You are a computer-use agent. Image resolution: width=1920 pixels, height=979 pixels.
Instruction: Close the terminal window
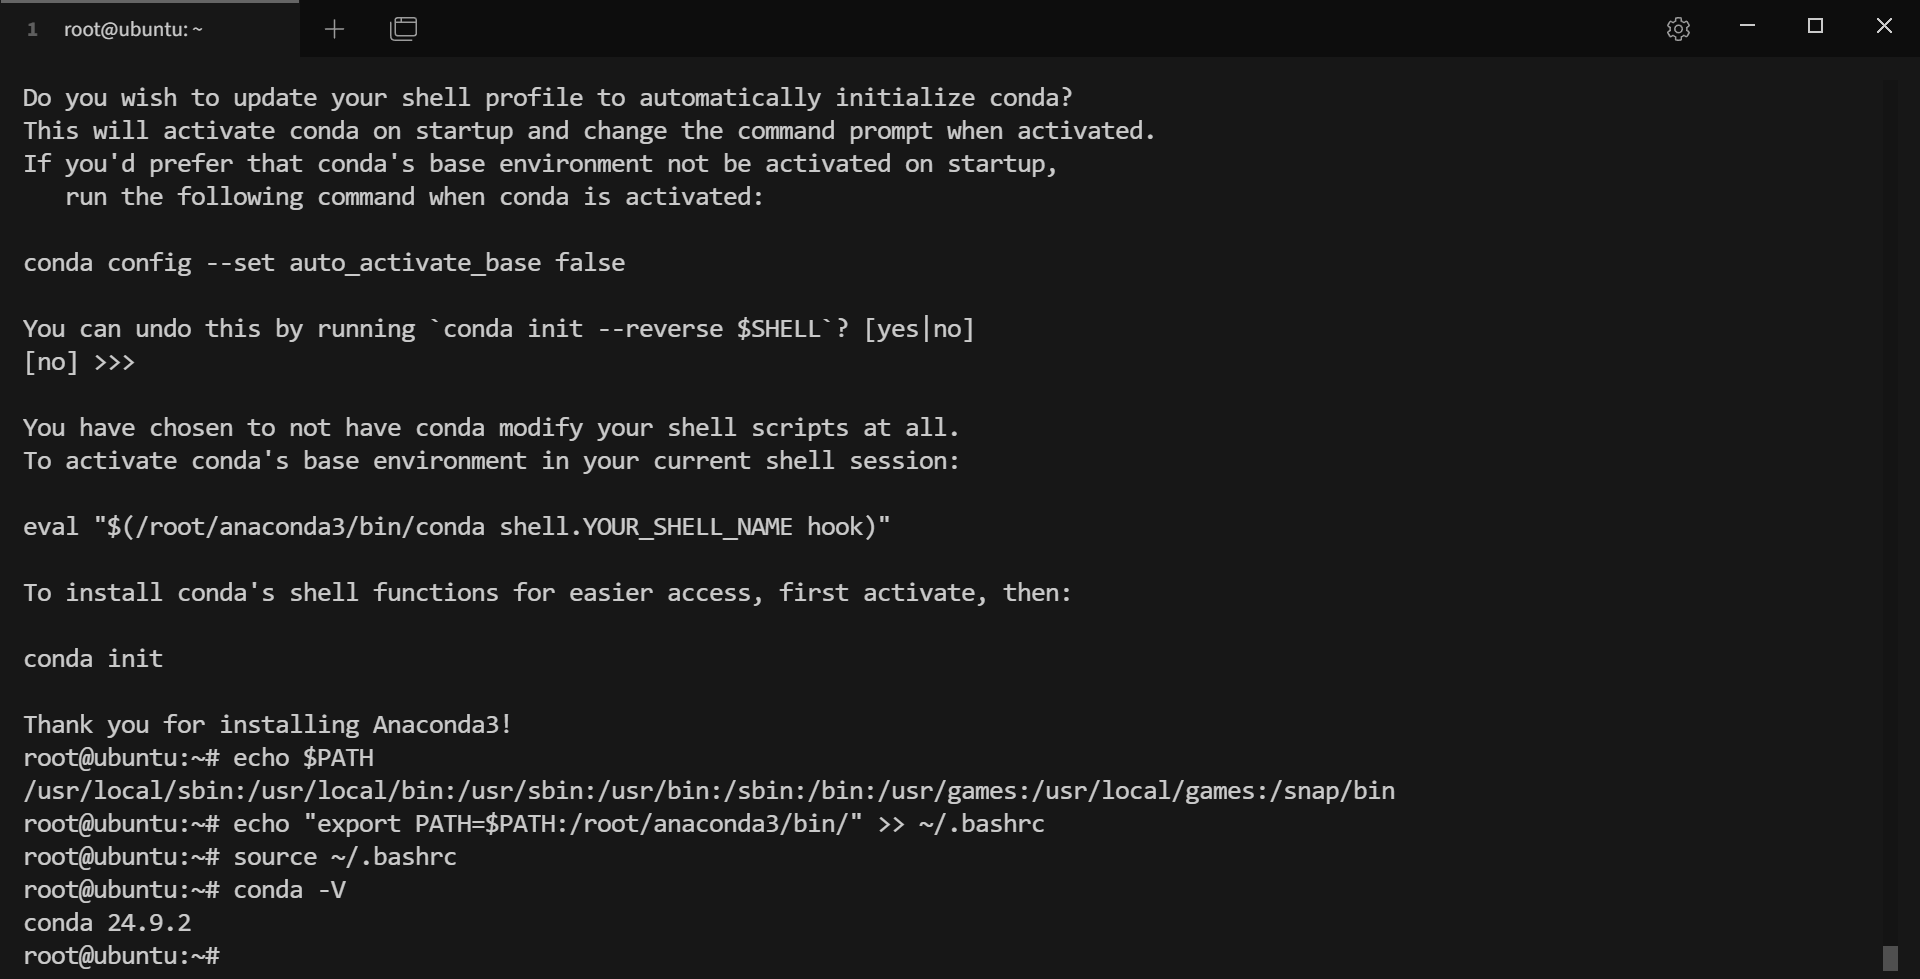point(1884,26)
